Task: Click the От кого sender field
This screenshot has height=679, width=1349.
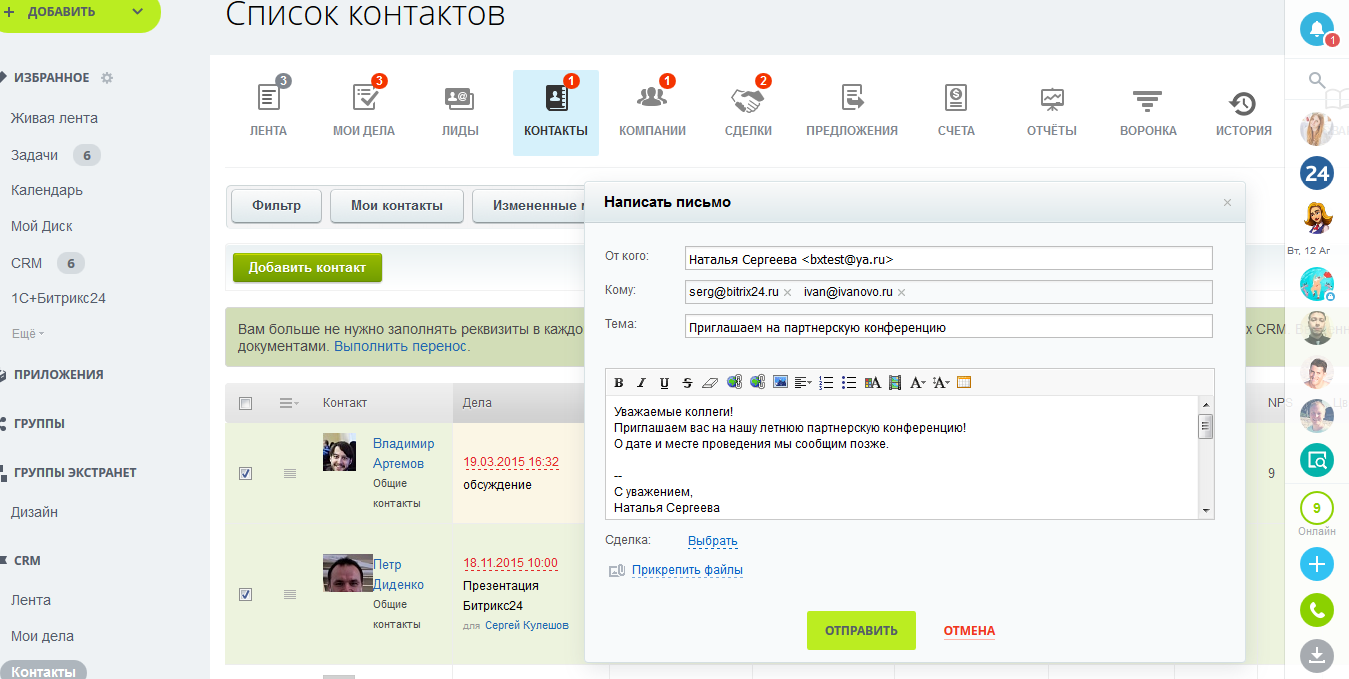Action: (948, 258)
